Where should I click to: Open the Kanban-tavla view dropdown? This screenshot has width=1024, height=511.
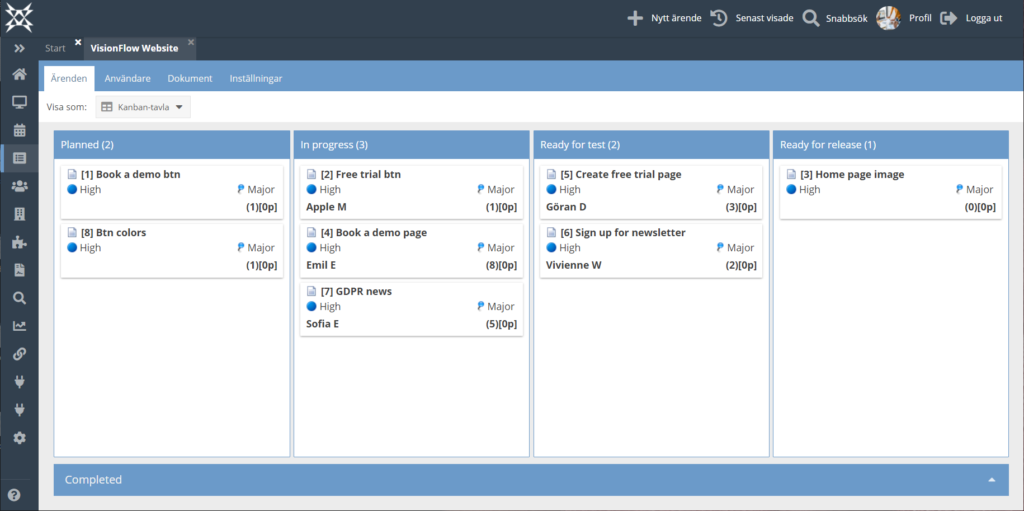[x=143, y=107]
